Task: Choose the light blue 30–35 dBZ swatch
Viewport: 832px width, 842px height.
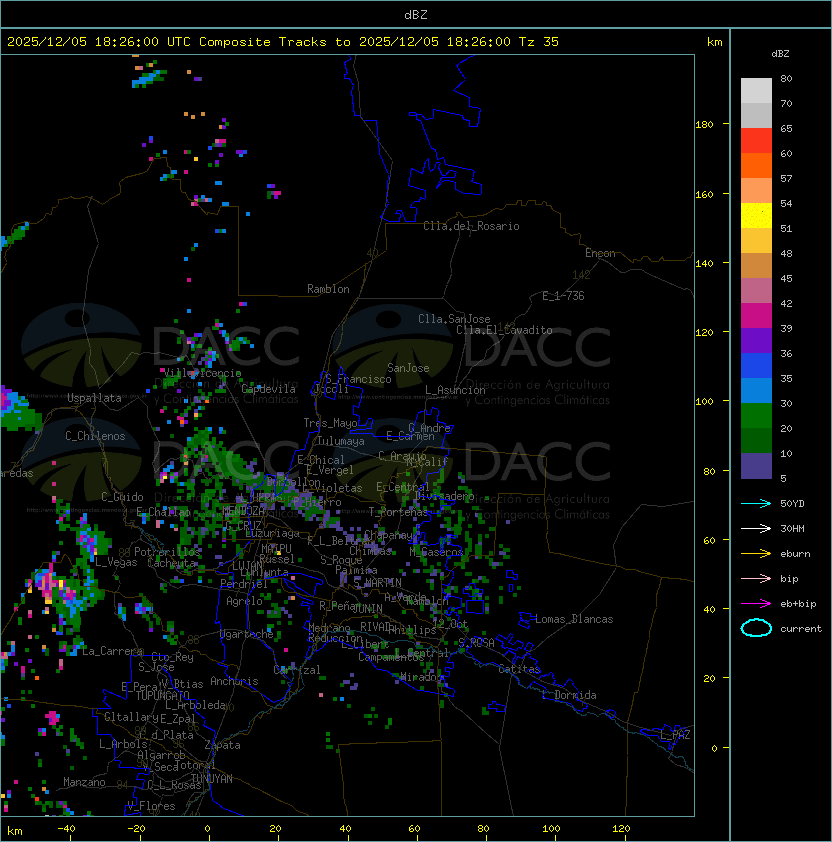Action: [x=756, y=391]
